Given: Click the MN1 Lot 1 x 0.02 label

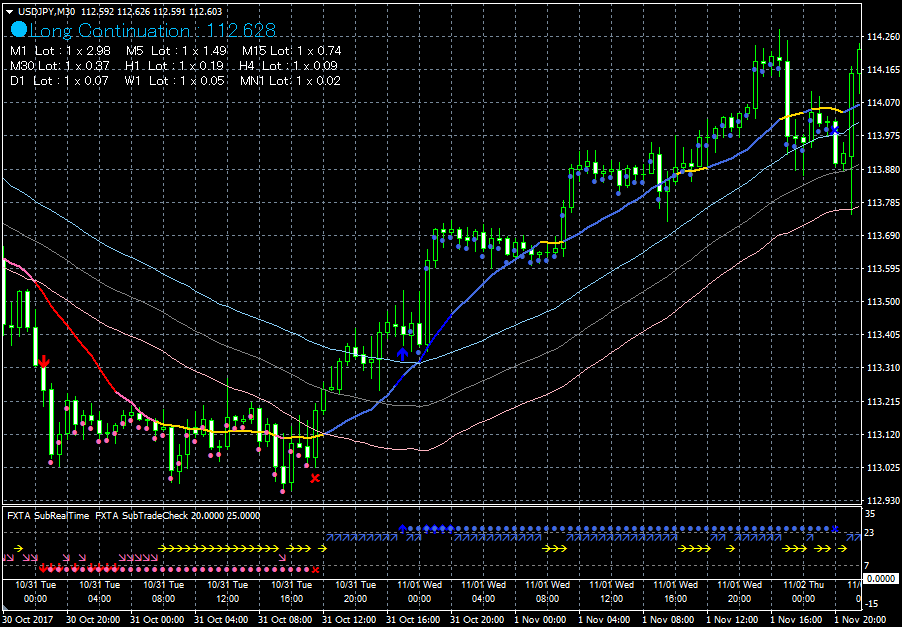Looking at the screenshot, I should coord(290,80).
